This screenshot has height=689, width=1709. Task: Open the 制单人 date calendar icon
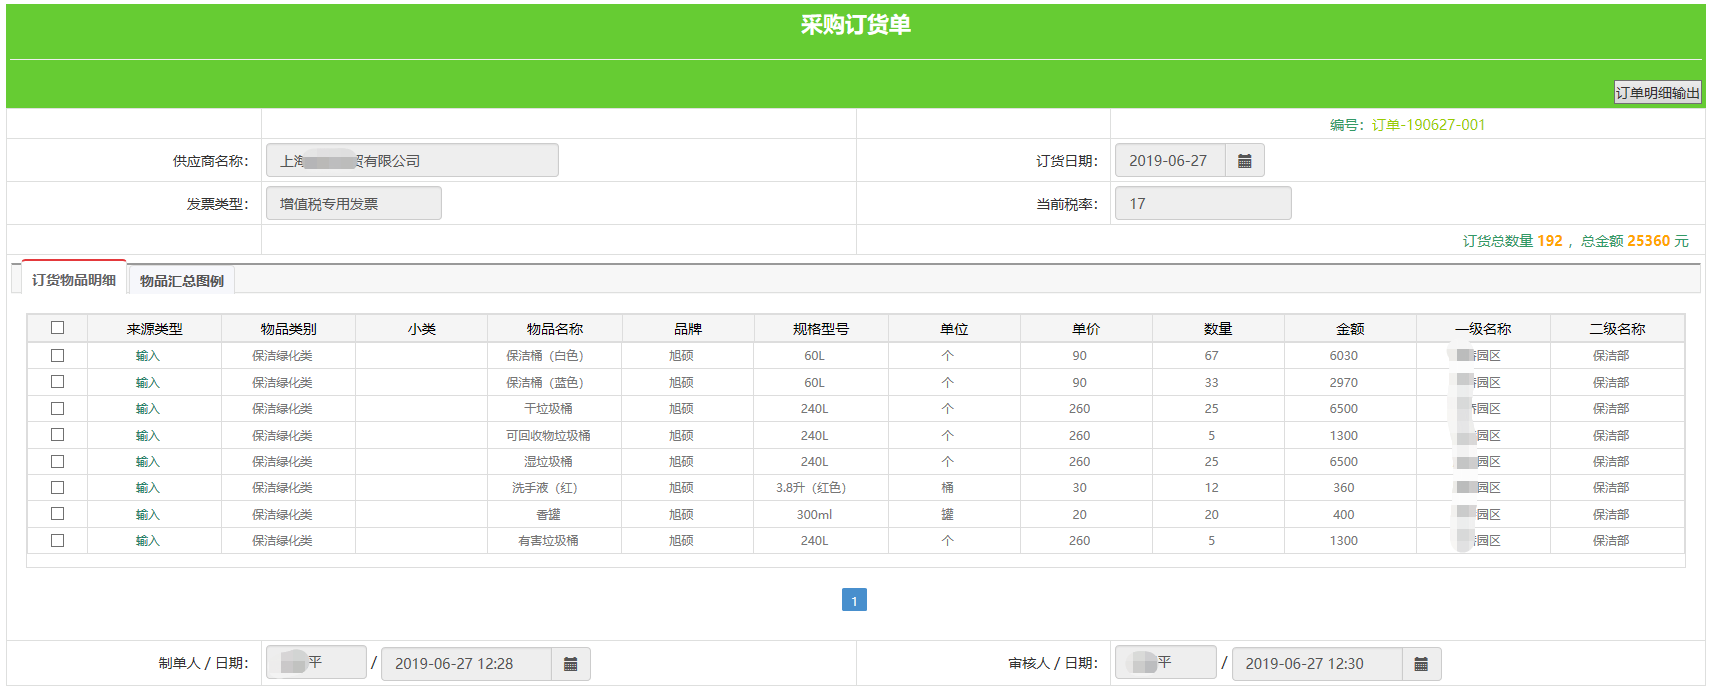[570, 664]
